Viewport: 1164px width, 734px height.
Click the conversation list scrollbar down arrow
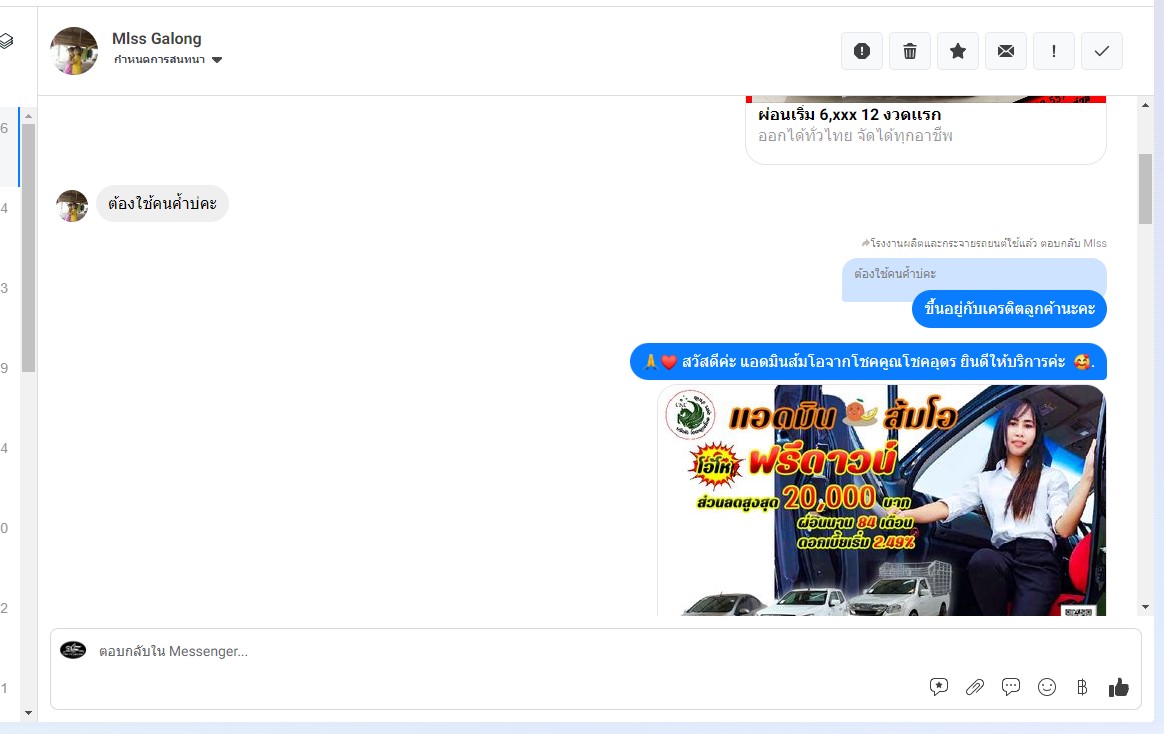pyautogui.click(x=28, y=713)
